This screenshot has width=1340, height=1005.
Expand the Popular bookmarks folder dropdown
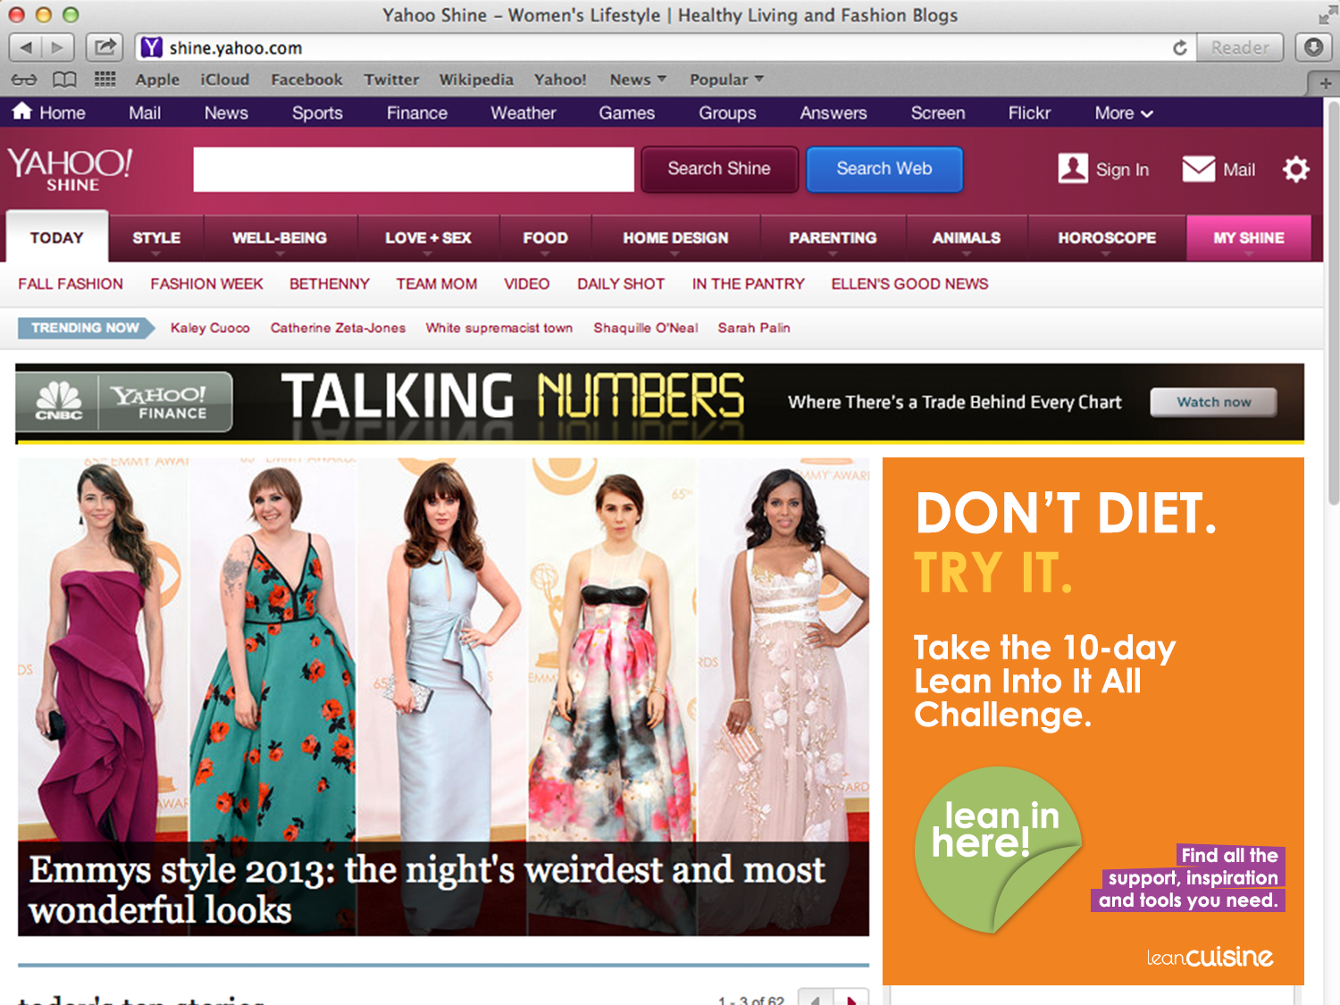[727, 79]
